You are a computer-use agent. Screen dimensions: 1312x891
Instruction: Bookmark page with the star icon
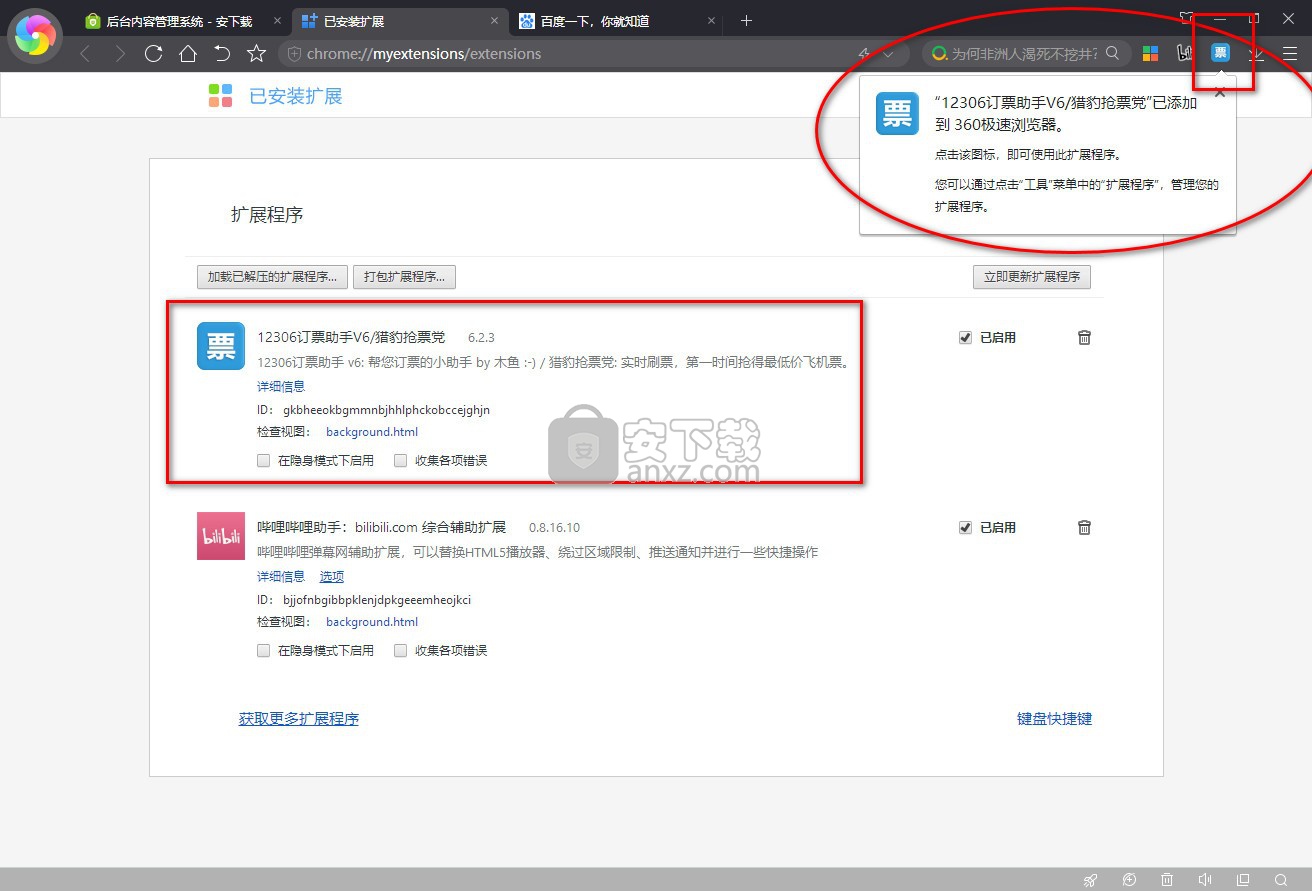pyautogui.click(x=257, y=54)
